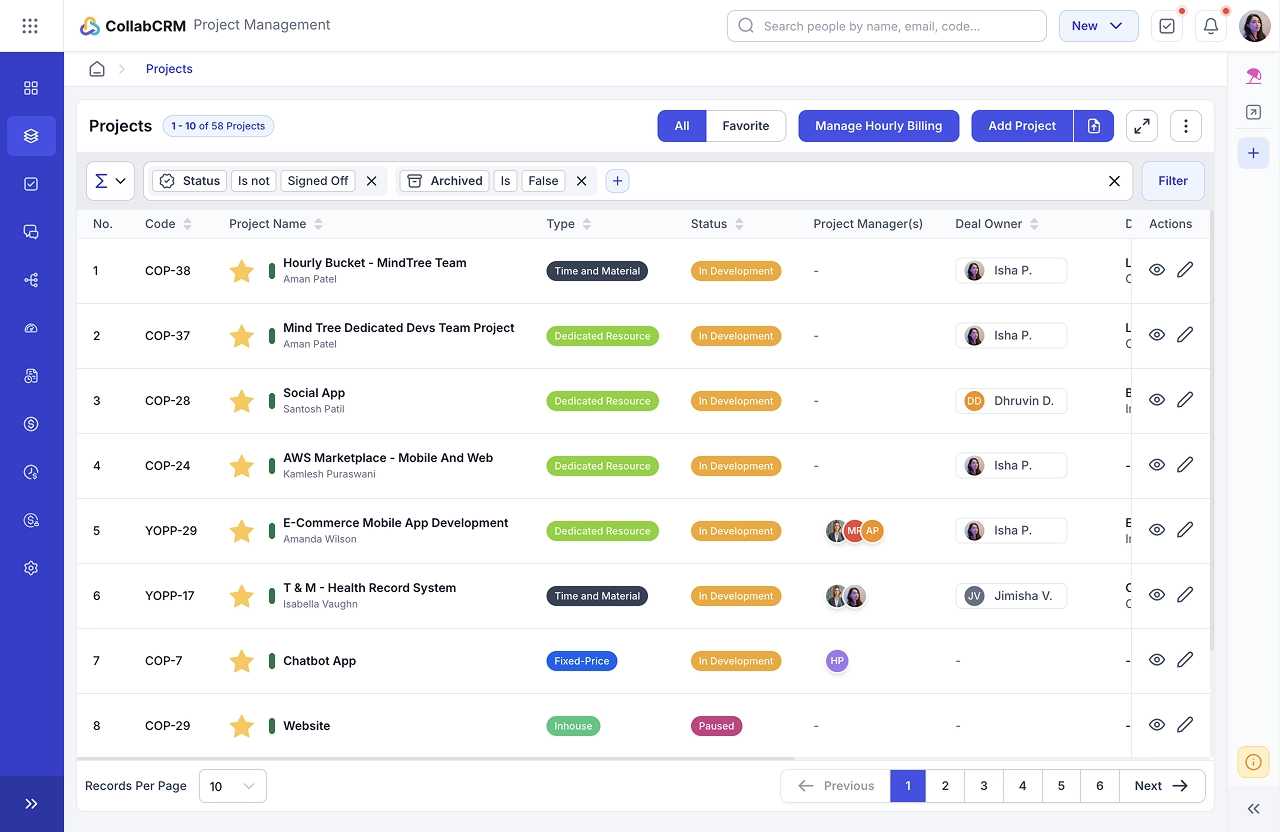Image resolution: width=1280 pixels, height=832 pixels.
Task: Go to Next page
Action: [x=1162, y=786]
